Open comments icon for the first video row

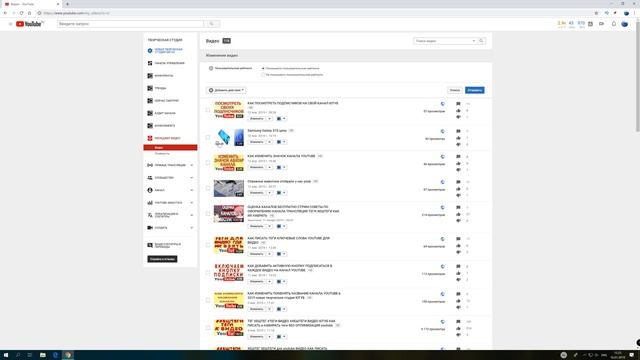pos(458,104)
